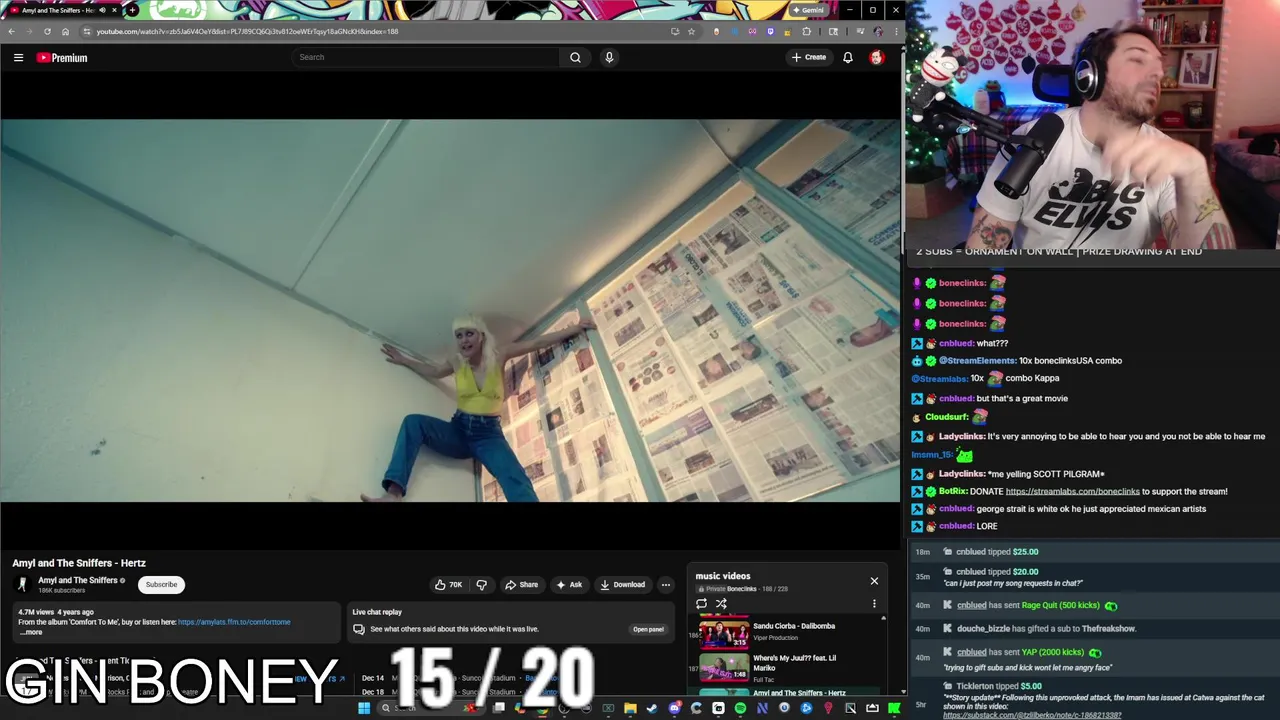This screenshot has height=720, width=1280.
Task: Open the playlist options three-dot menu
Action: tap(874, 604)
